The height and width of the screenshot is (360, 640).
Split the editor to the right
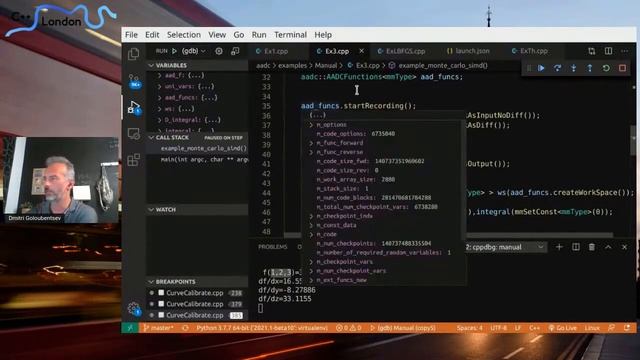[609, 51]
